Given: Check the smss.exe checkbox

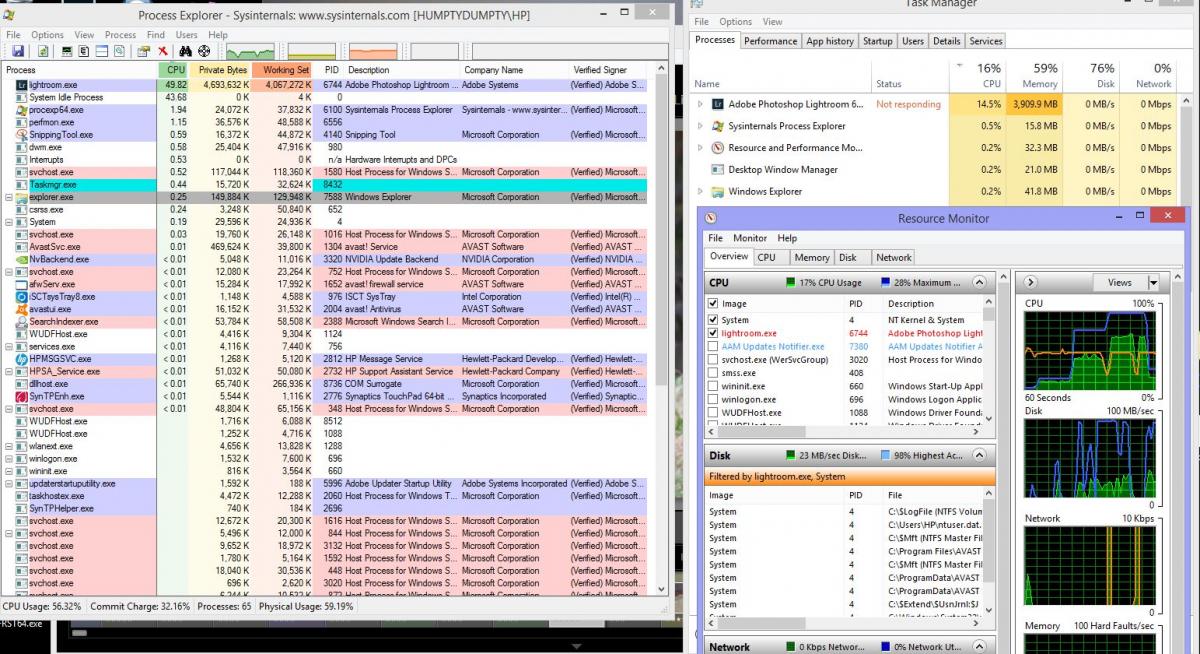Looking at the screenshot, I should pos(713,373).
